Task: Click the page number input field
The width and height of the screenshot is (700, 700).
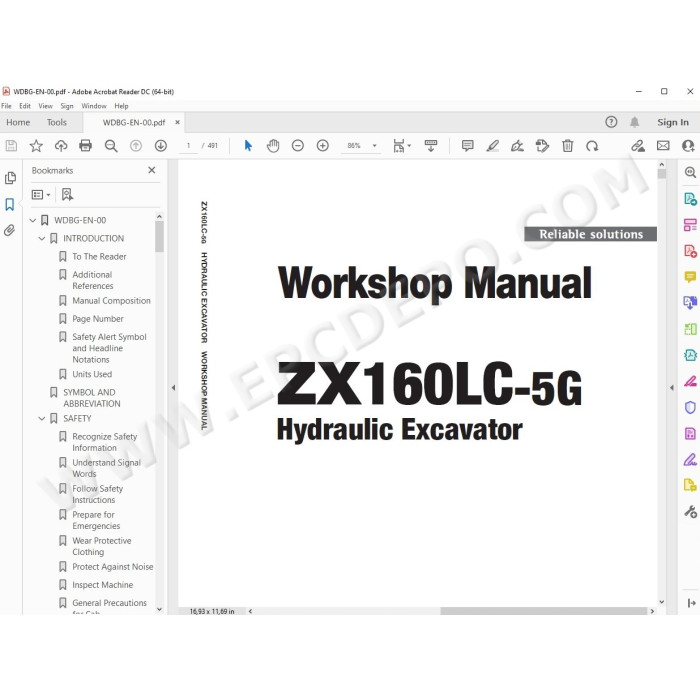Action: coord(188,146)
